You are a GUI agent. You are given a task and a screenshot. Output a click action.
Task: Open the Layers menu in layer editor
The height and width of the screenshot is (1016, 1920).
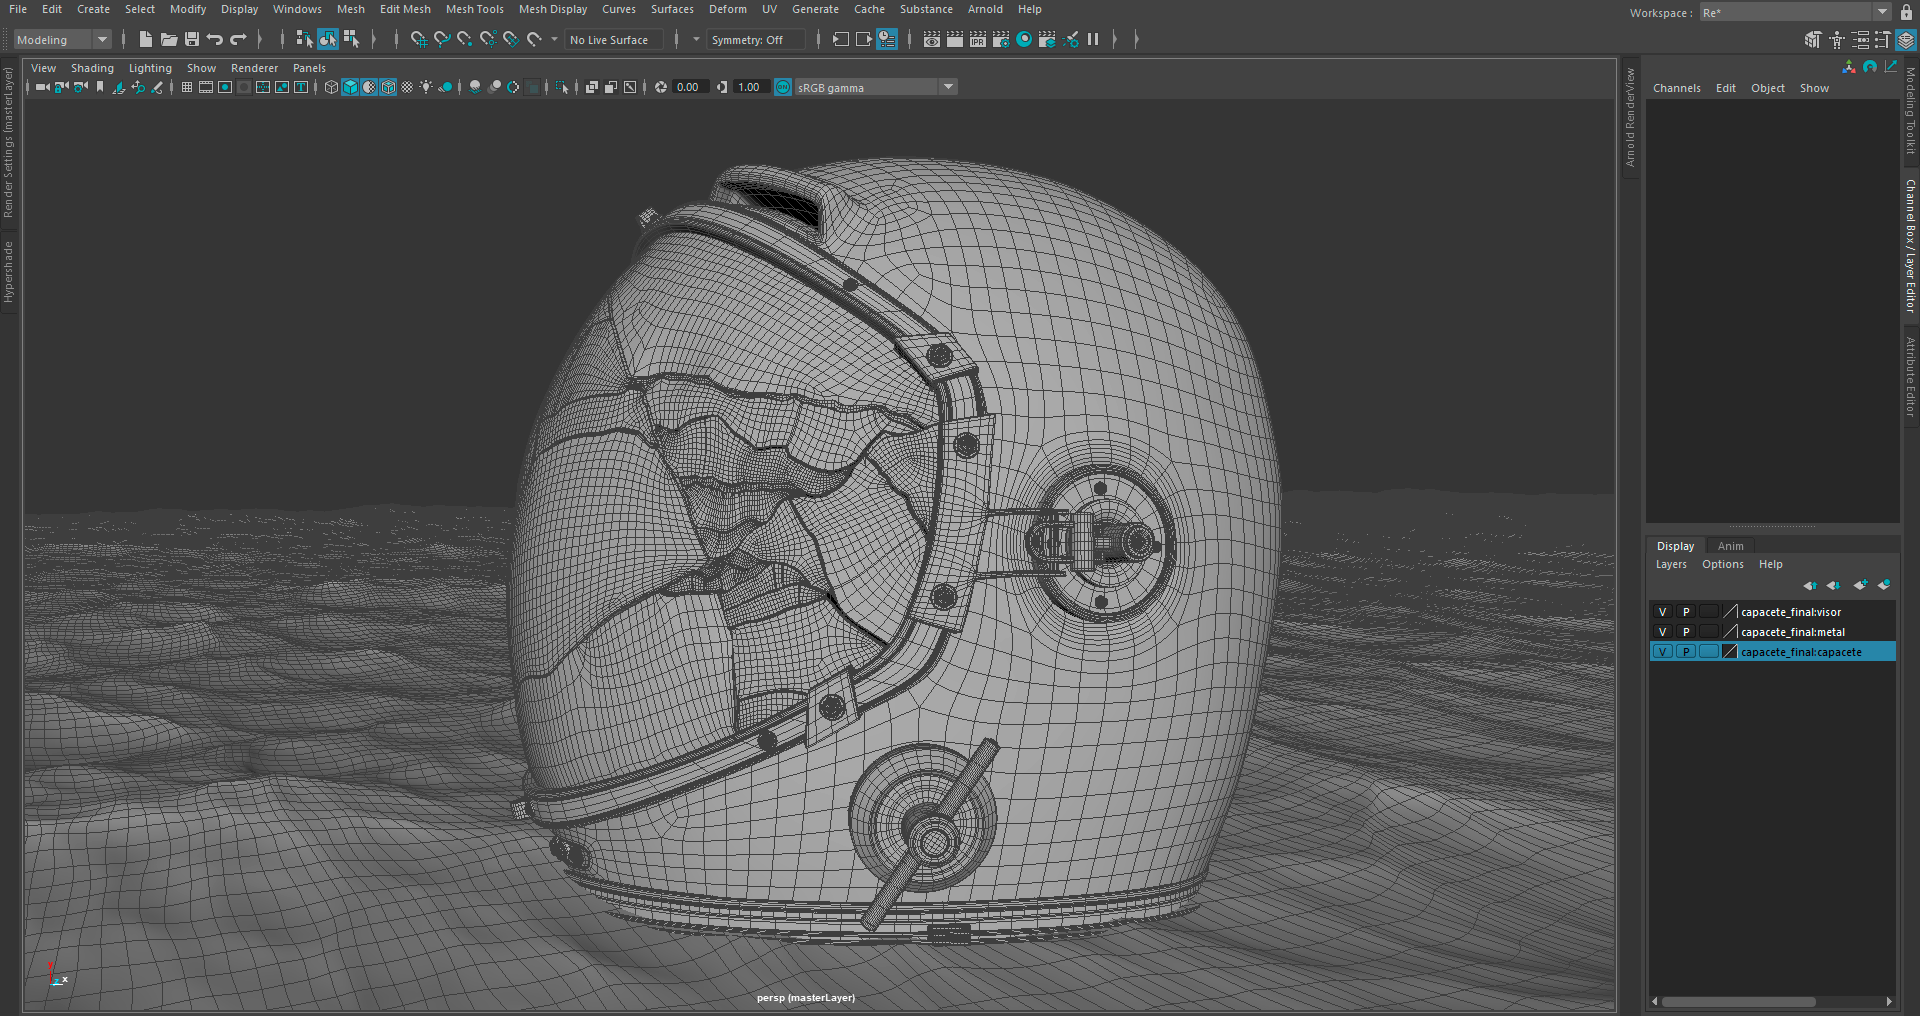click(1671, 564)
